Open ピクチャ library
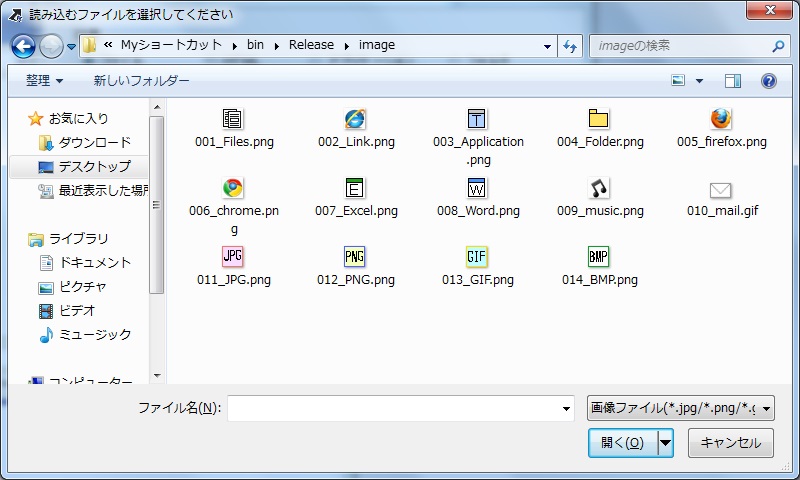 [72, 287]
